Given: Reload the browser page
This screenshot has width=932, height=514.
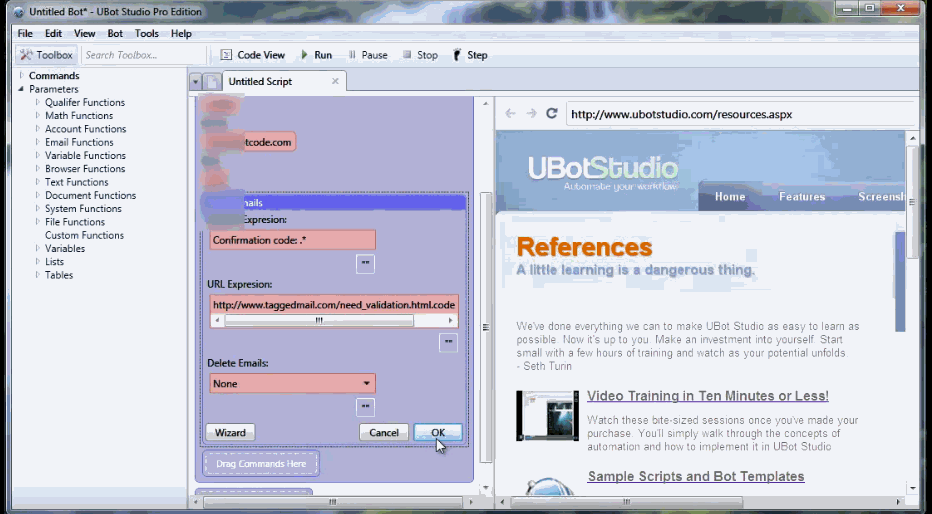Looking at the screenshot, I should (552, 113).
